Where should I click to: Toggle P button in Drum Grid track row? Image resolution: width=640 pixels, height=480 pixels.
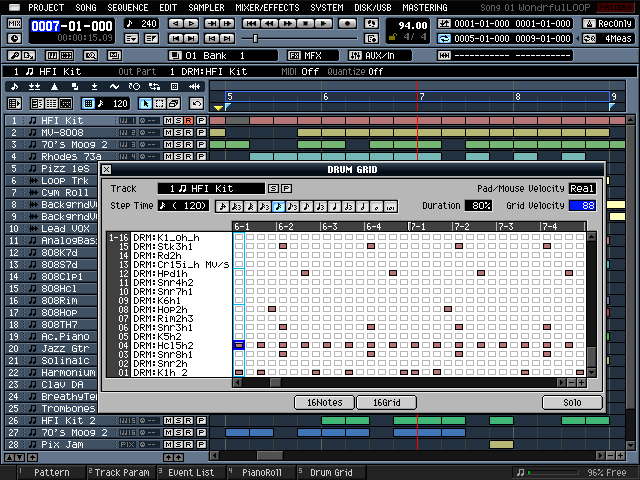pyautogui.click(x=287, y=189)
